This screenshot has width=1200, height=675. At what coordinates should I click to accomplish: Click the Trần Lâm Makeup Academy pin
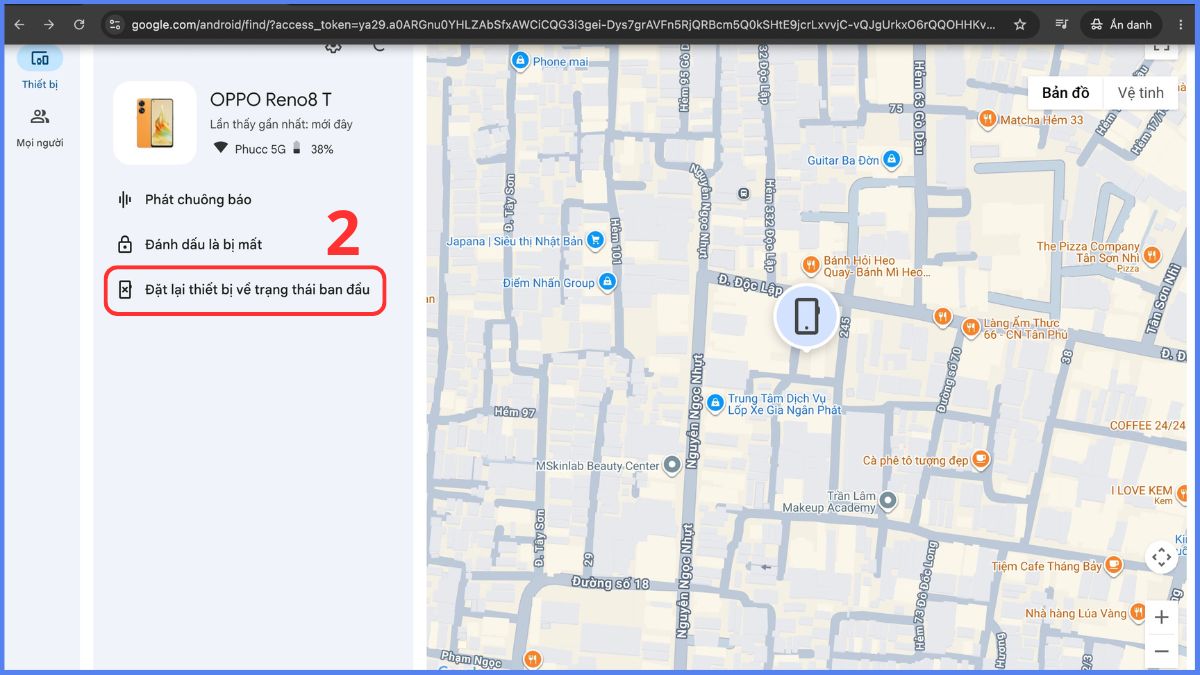[886, 500]
